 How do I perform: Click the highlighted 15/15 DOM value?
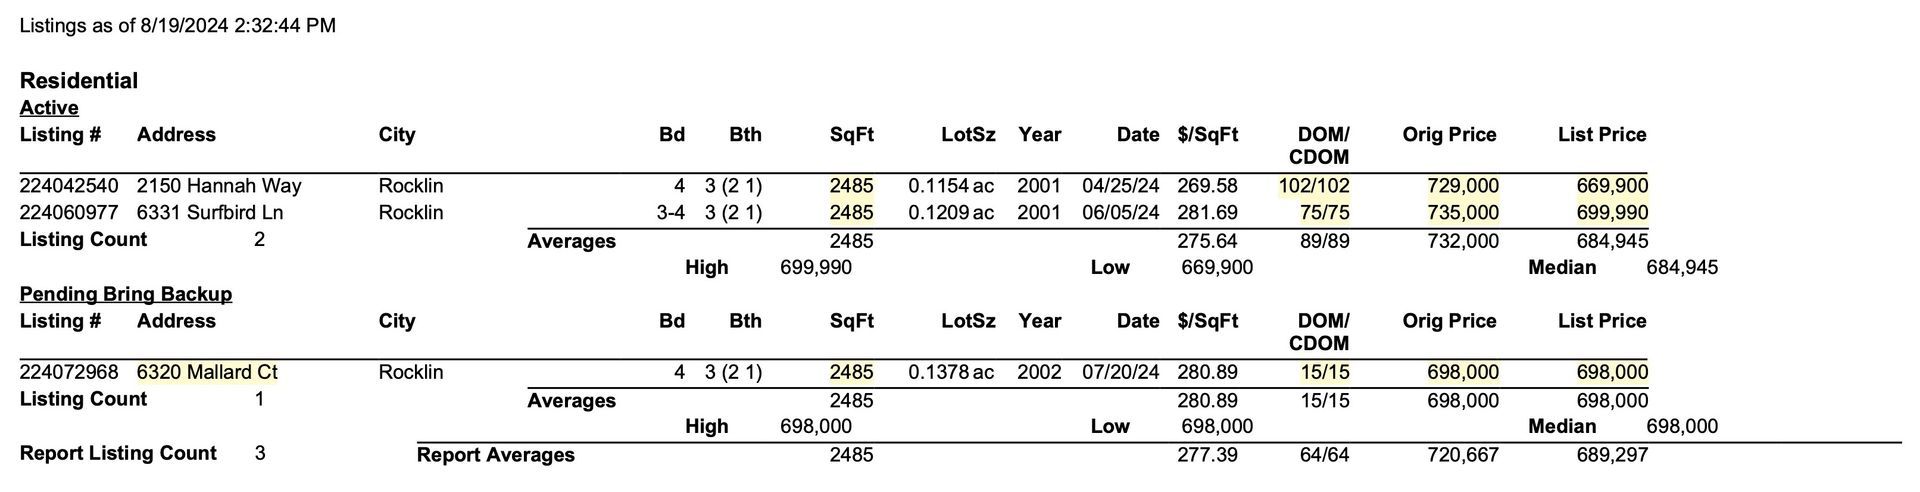coord(1325,372)
